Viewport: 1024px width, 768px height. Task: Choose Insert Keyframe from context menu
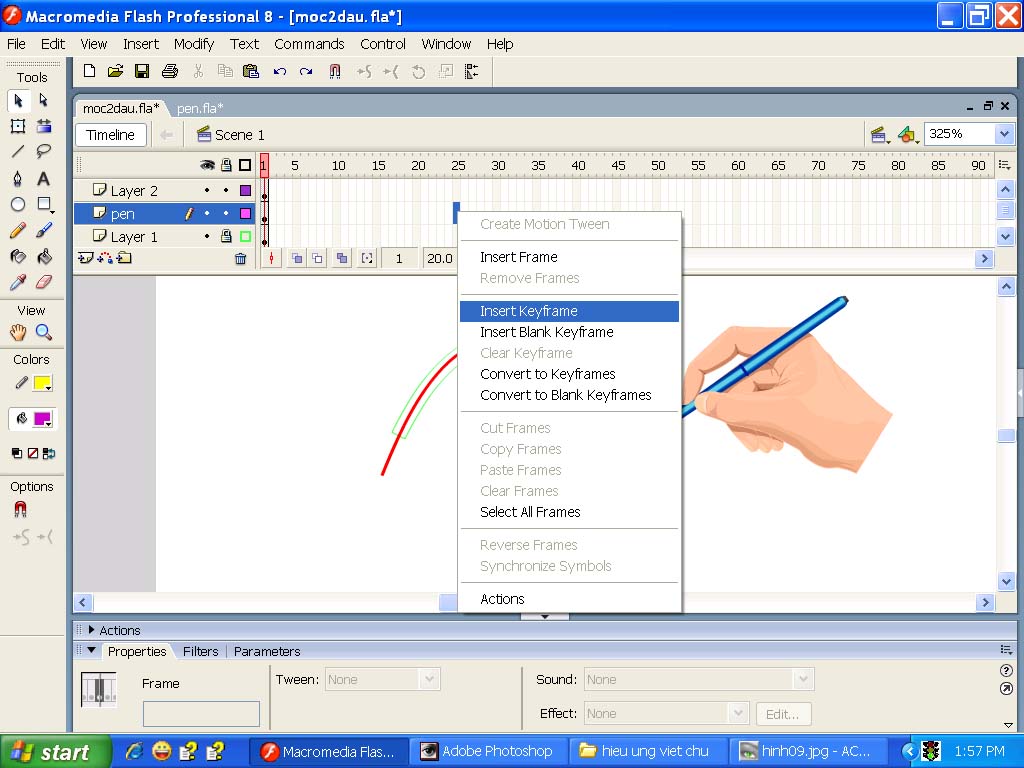(569, 311)
